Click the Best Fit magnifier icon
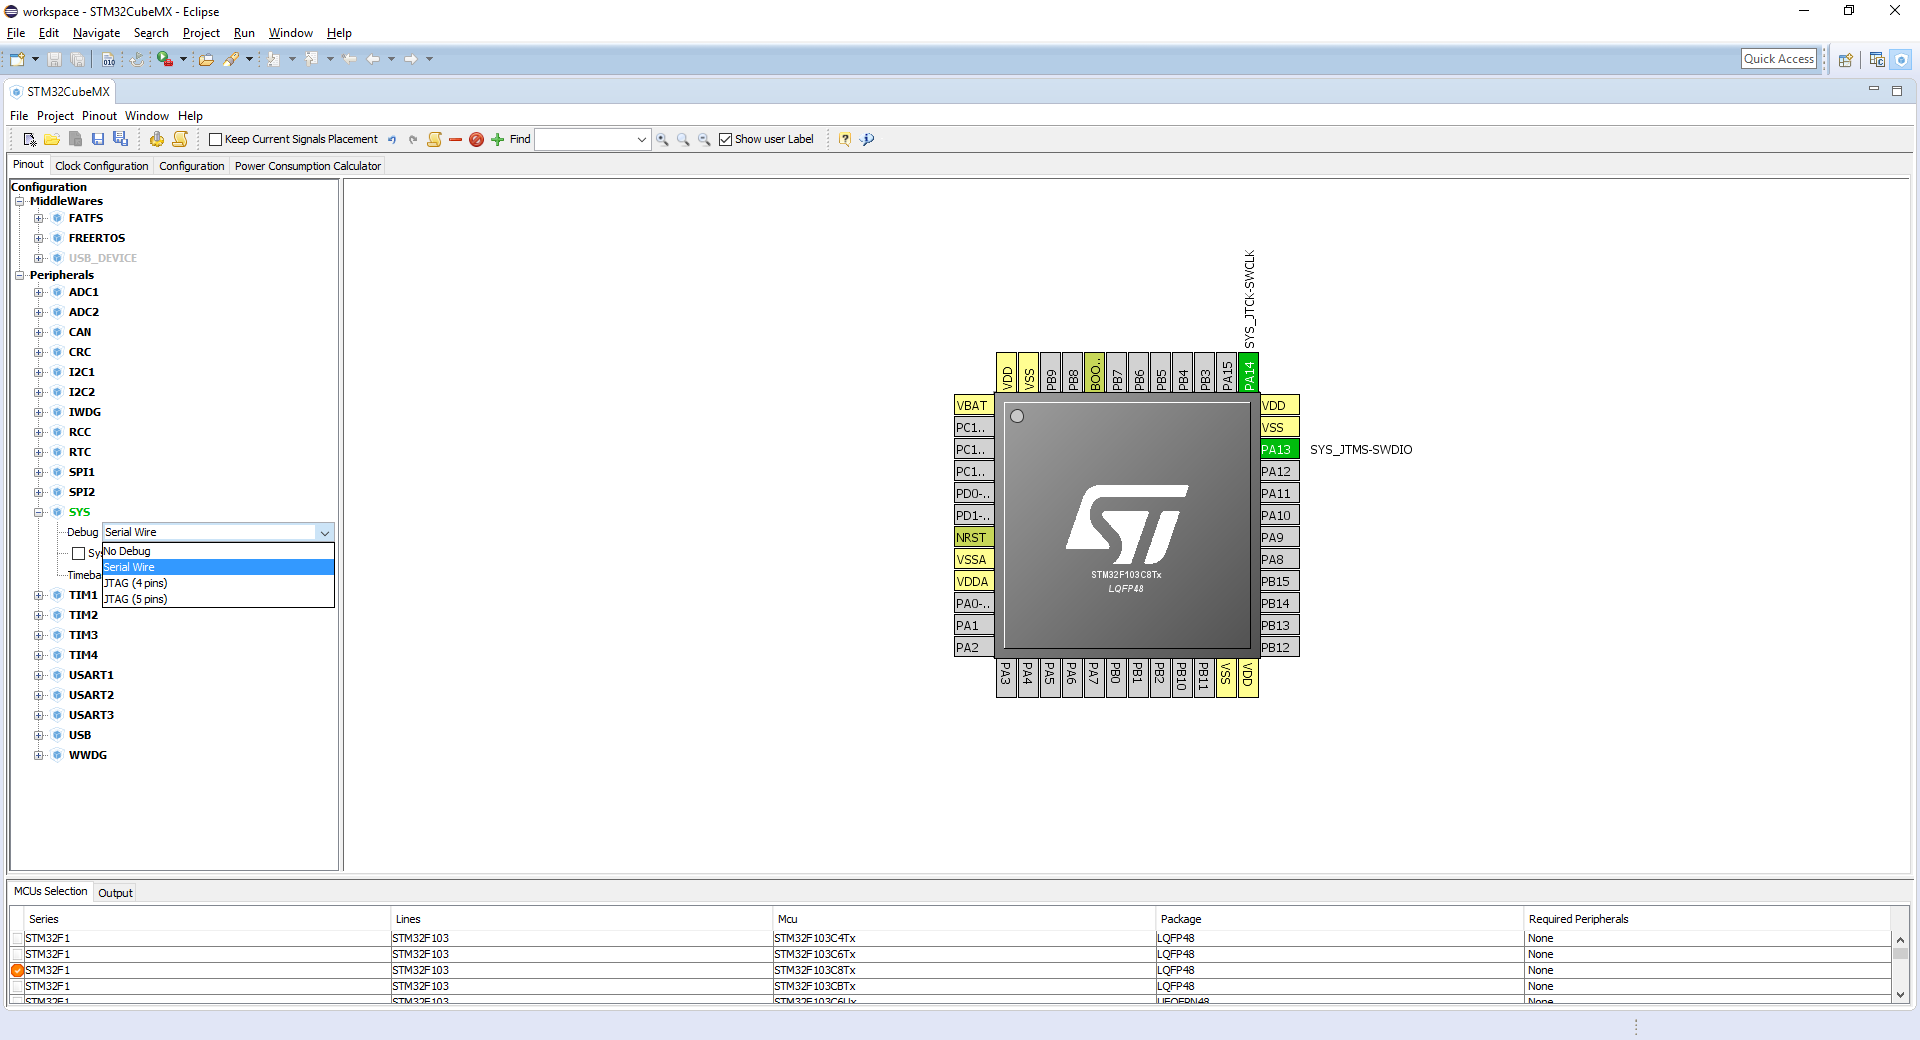The width and height of the screenshot is (1920, 1040). tap(683, 139)
